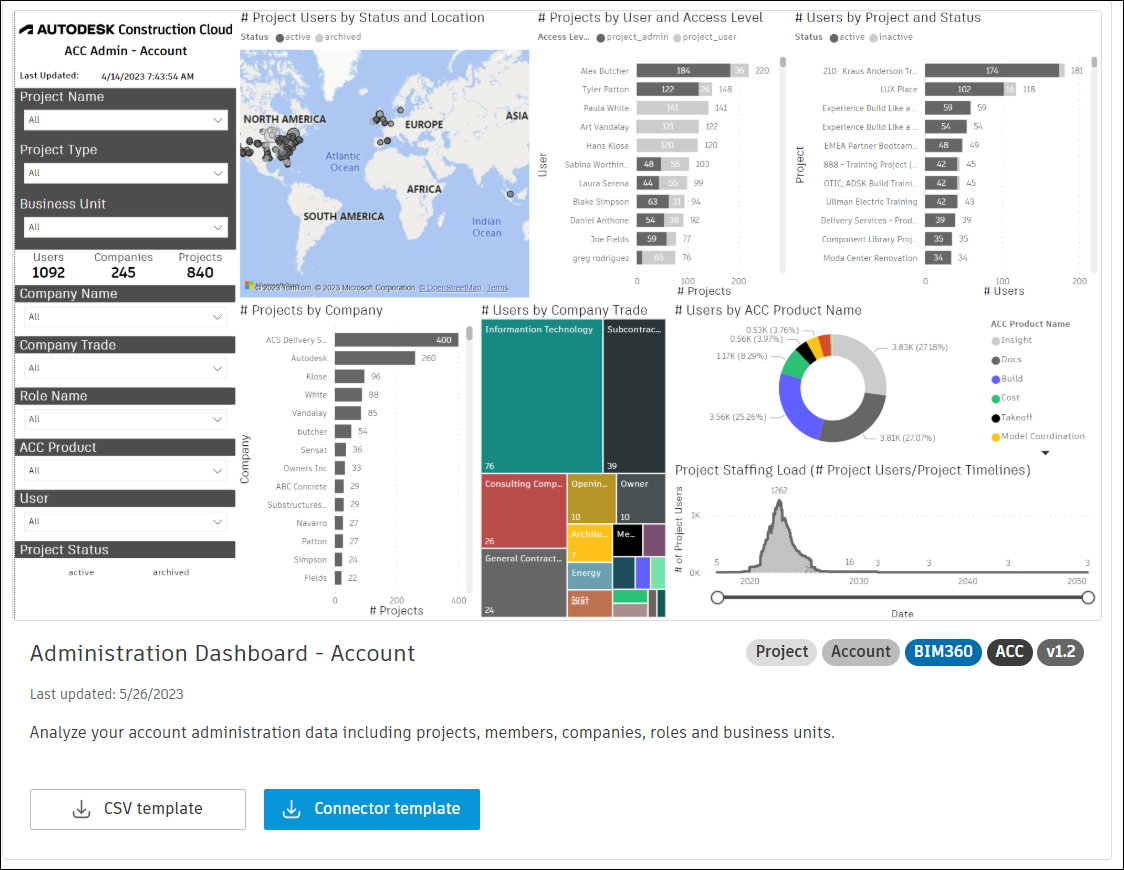Select the General Contractor treemap tile

(x=524, y=583)
